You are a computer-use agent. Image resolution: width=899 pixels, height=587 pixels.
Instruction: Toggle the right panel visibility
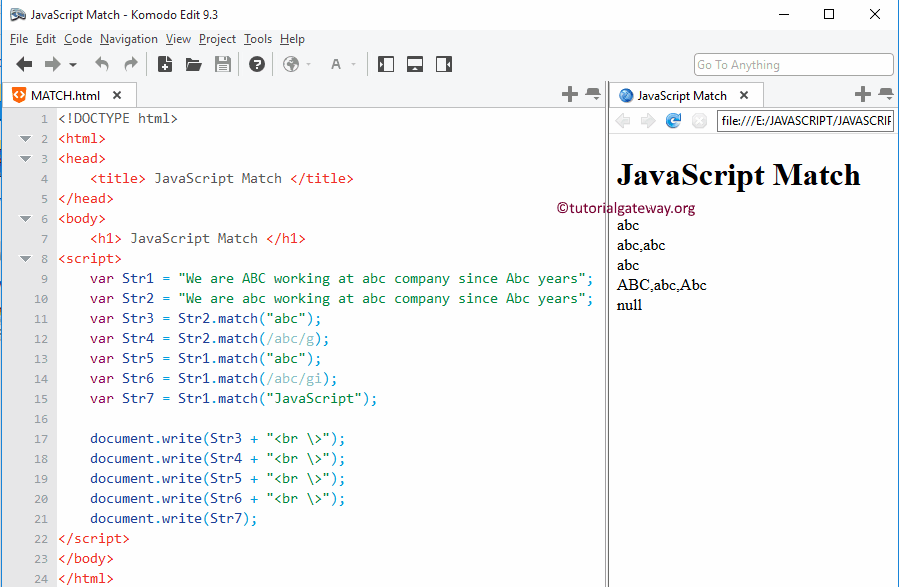pyautogui.click(x=443, y=63)
